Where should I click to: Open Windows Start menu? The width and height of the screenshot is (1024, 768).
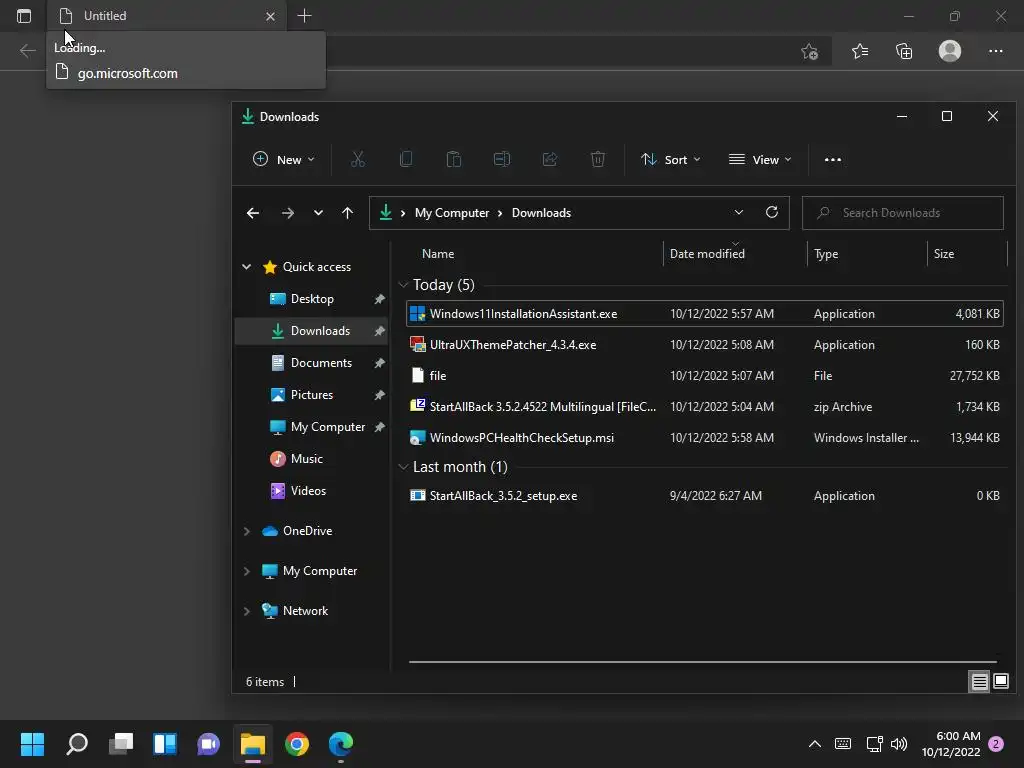pyautogui.click(x=32, y=743)
